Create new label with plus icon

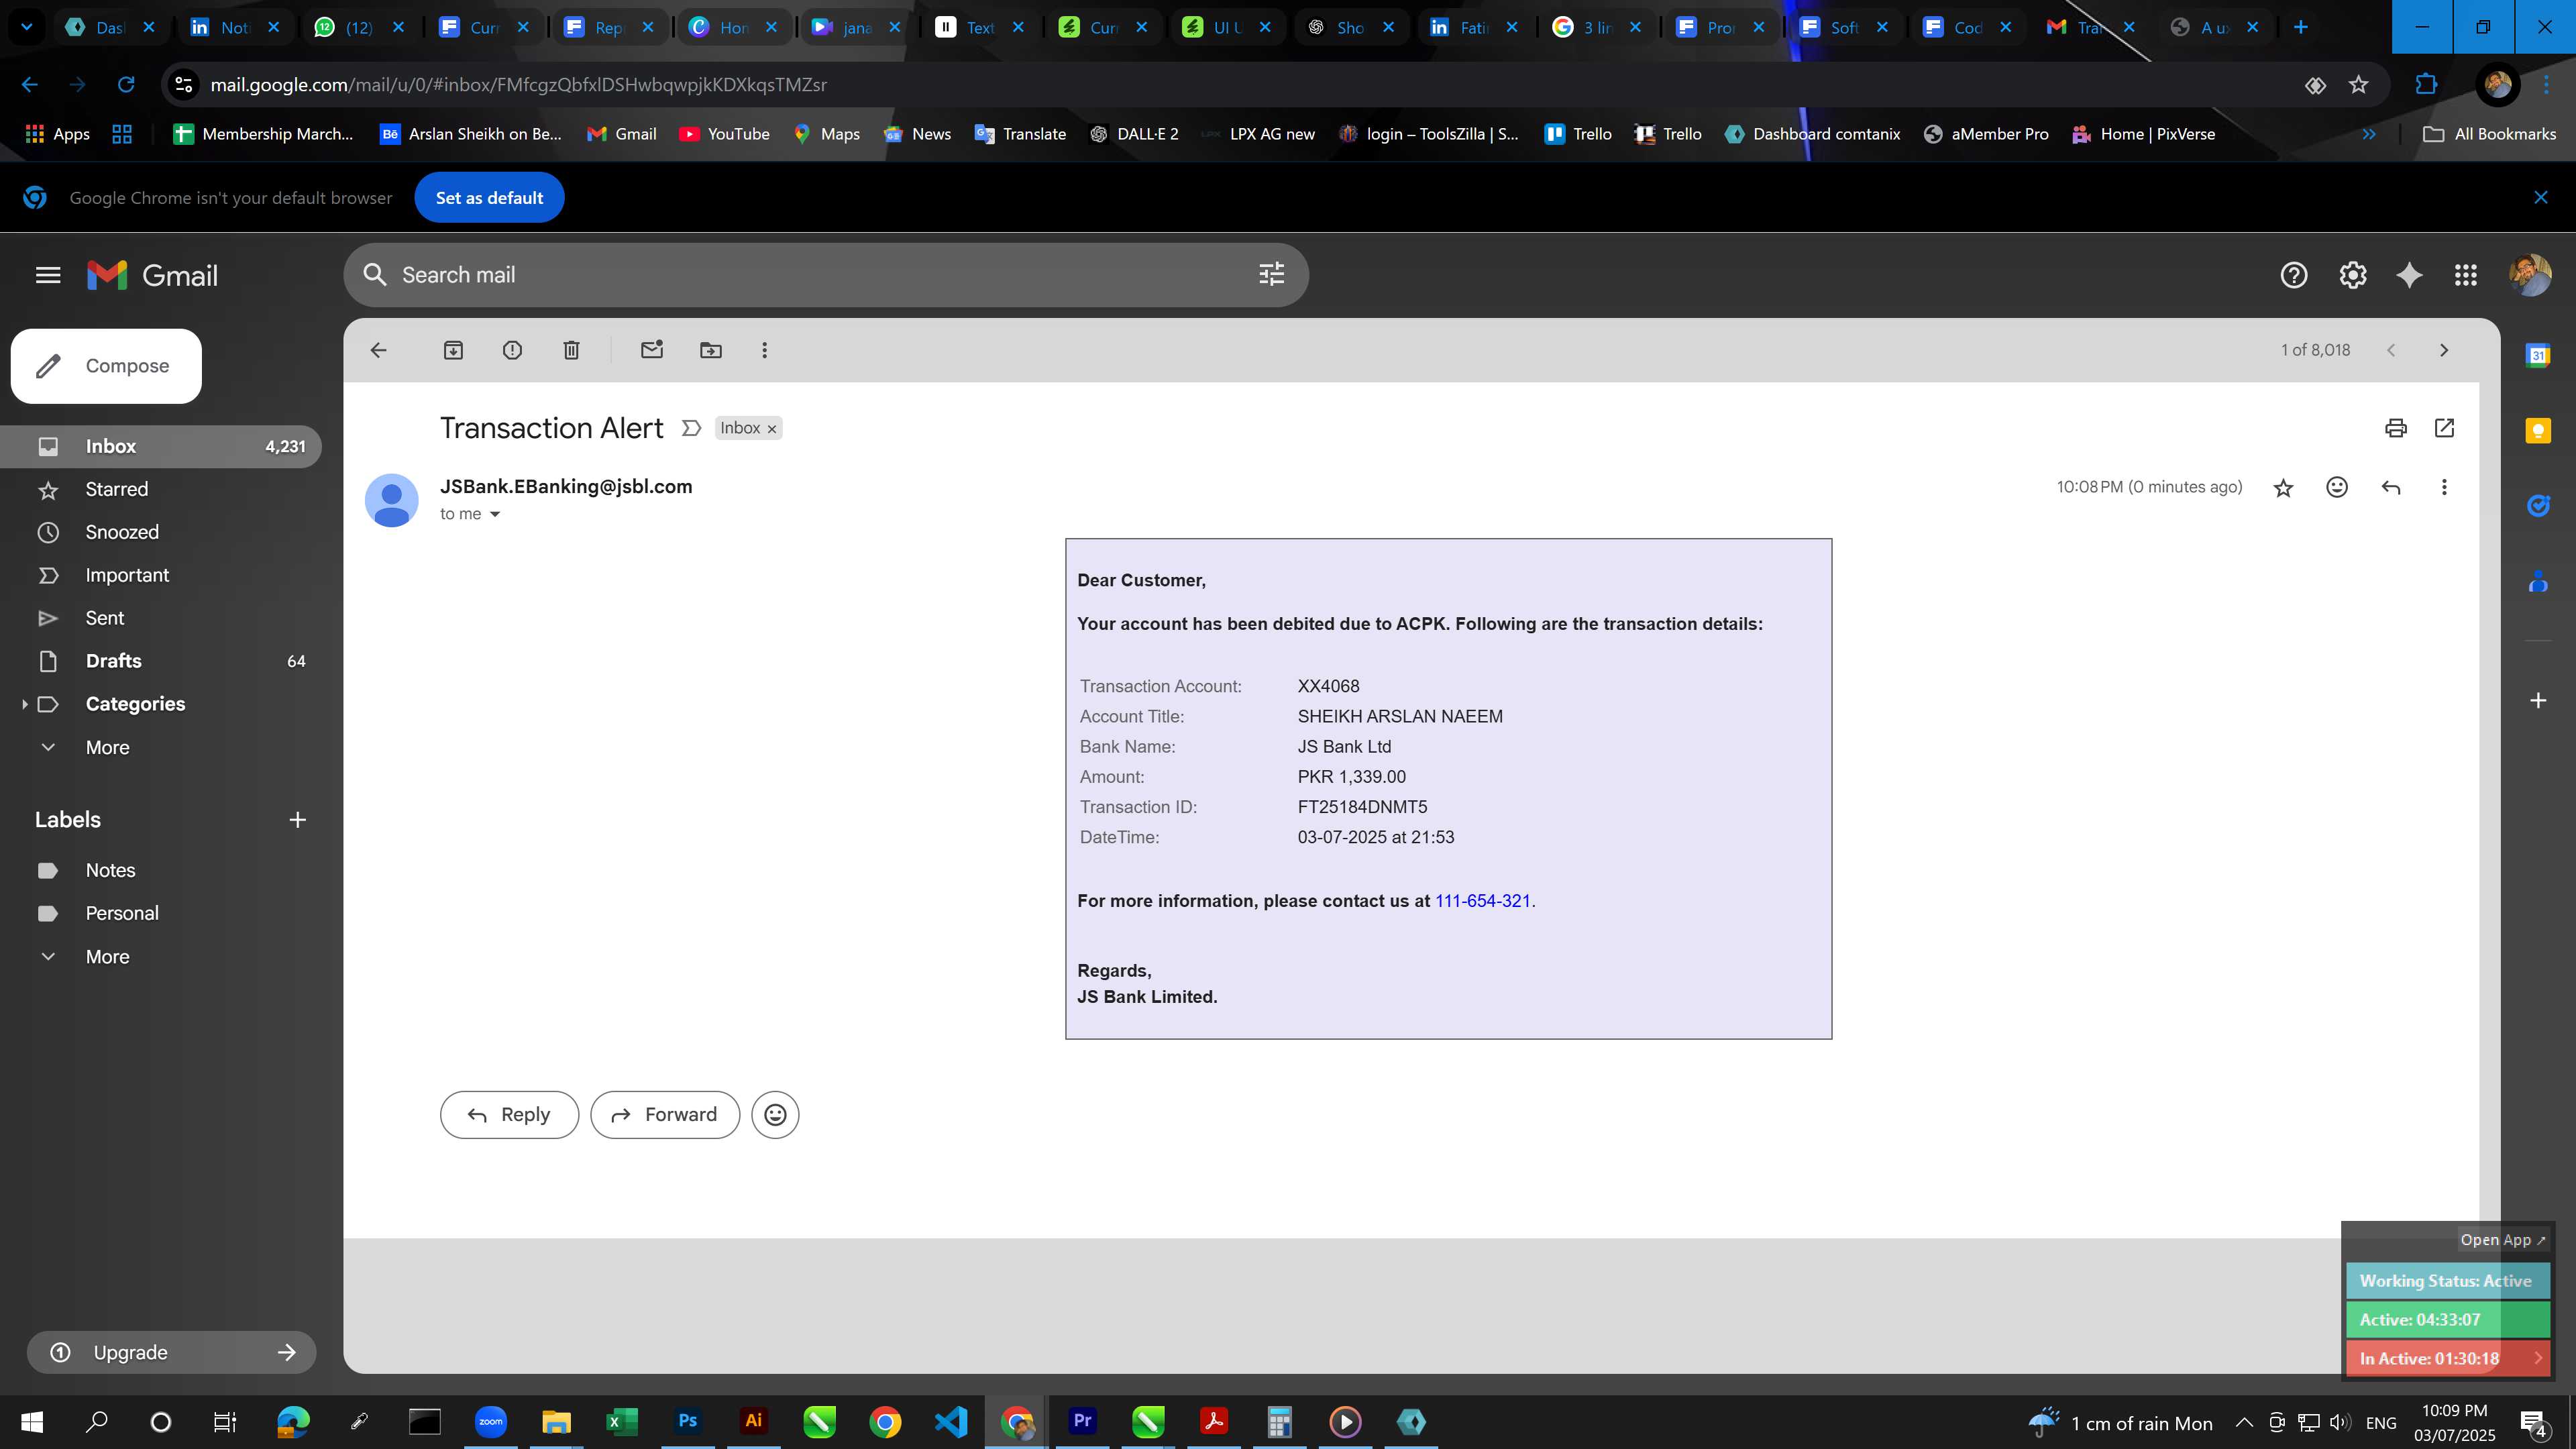tap(297, 820)
